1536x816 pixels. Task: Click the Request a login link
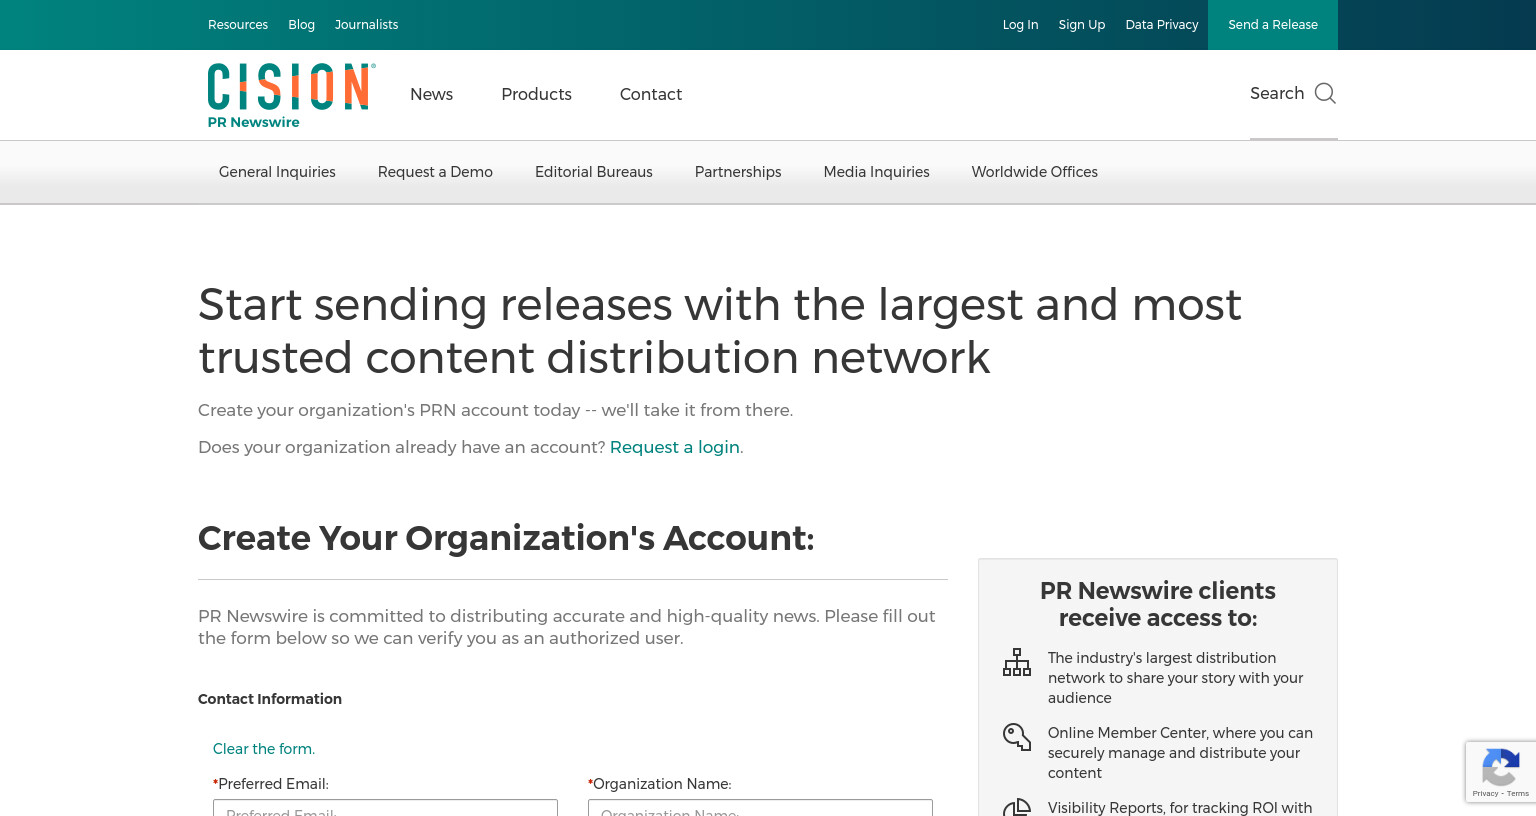(x=675, y=447)
